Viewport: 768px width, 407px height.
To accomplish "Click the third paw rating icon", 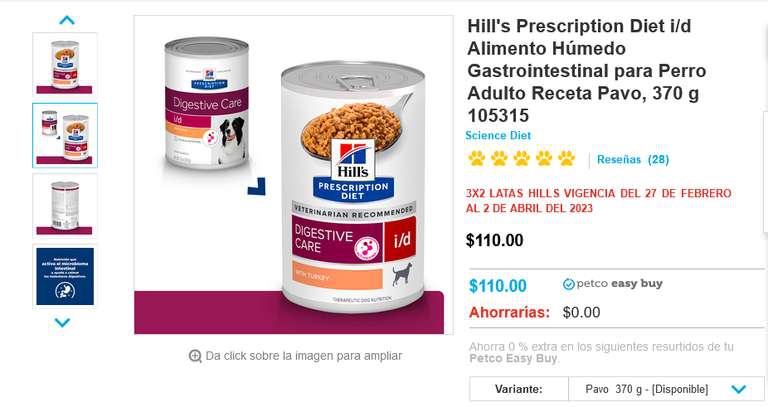I will pos(522,158).
